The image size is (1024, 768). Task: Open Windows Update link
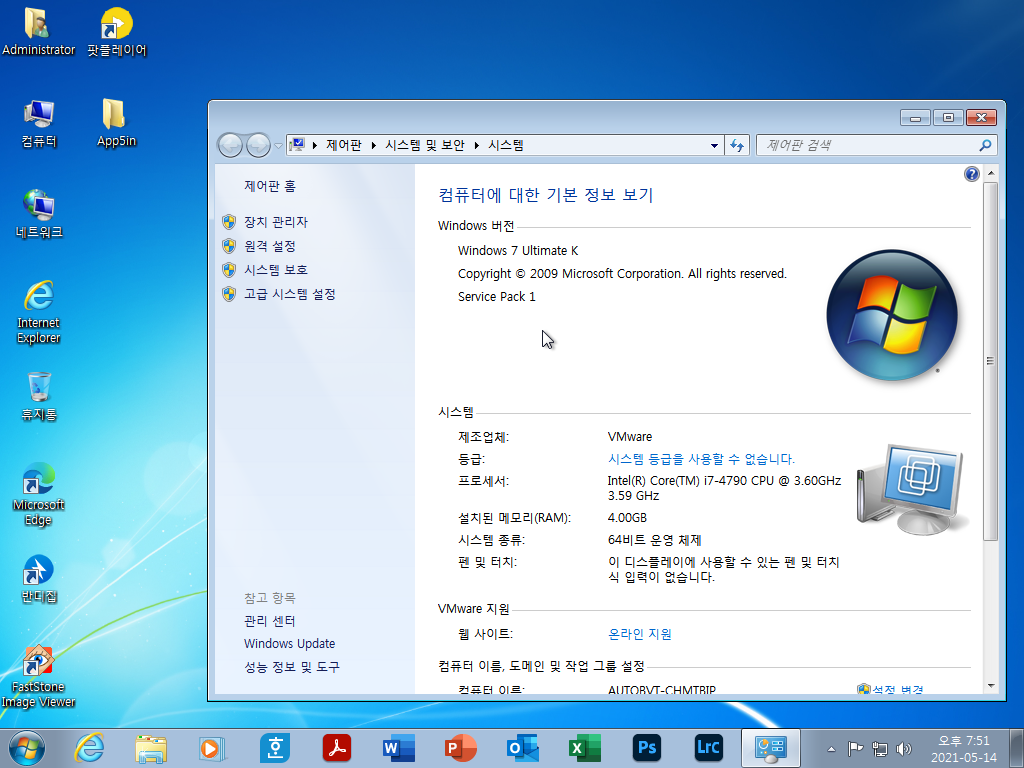[x=289, y=643]
